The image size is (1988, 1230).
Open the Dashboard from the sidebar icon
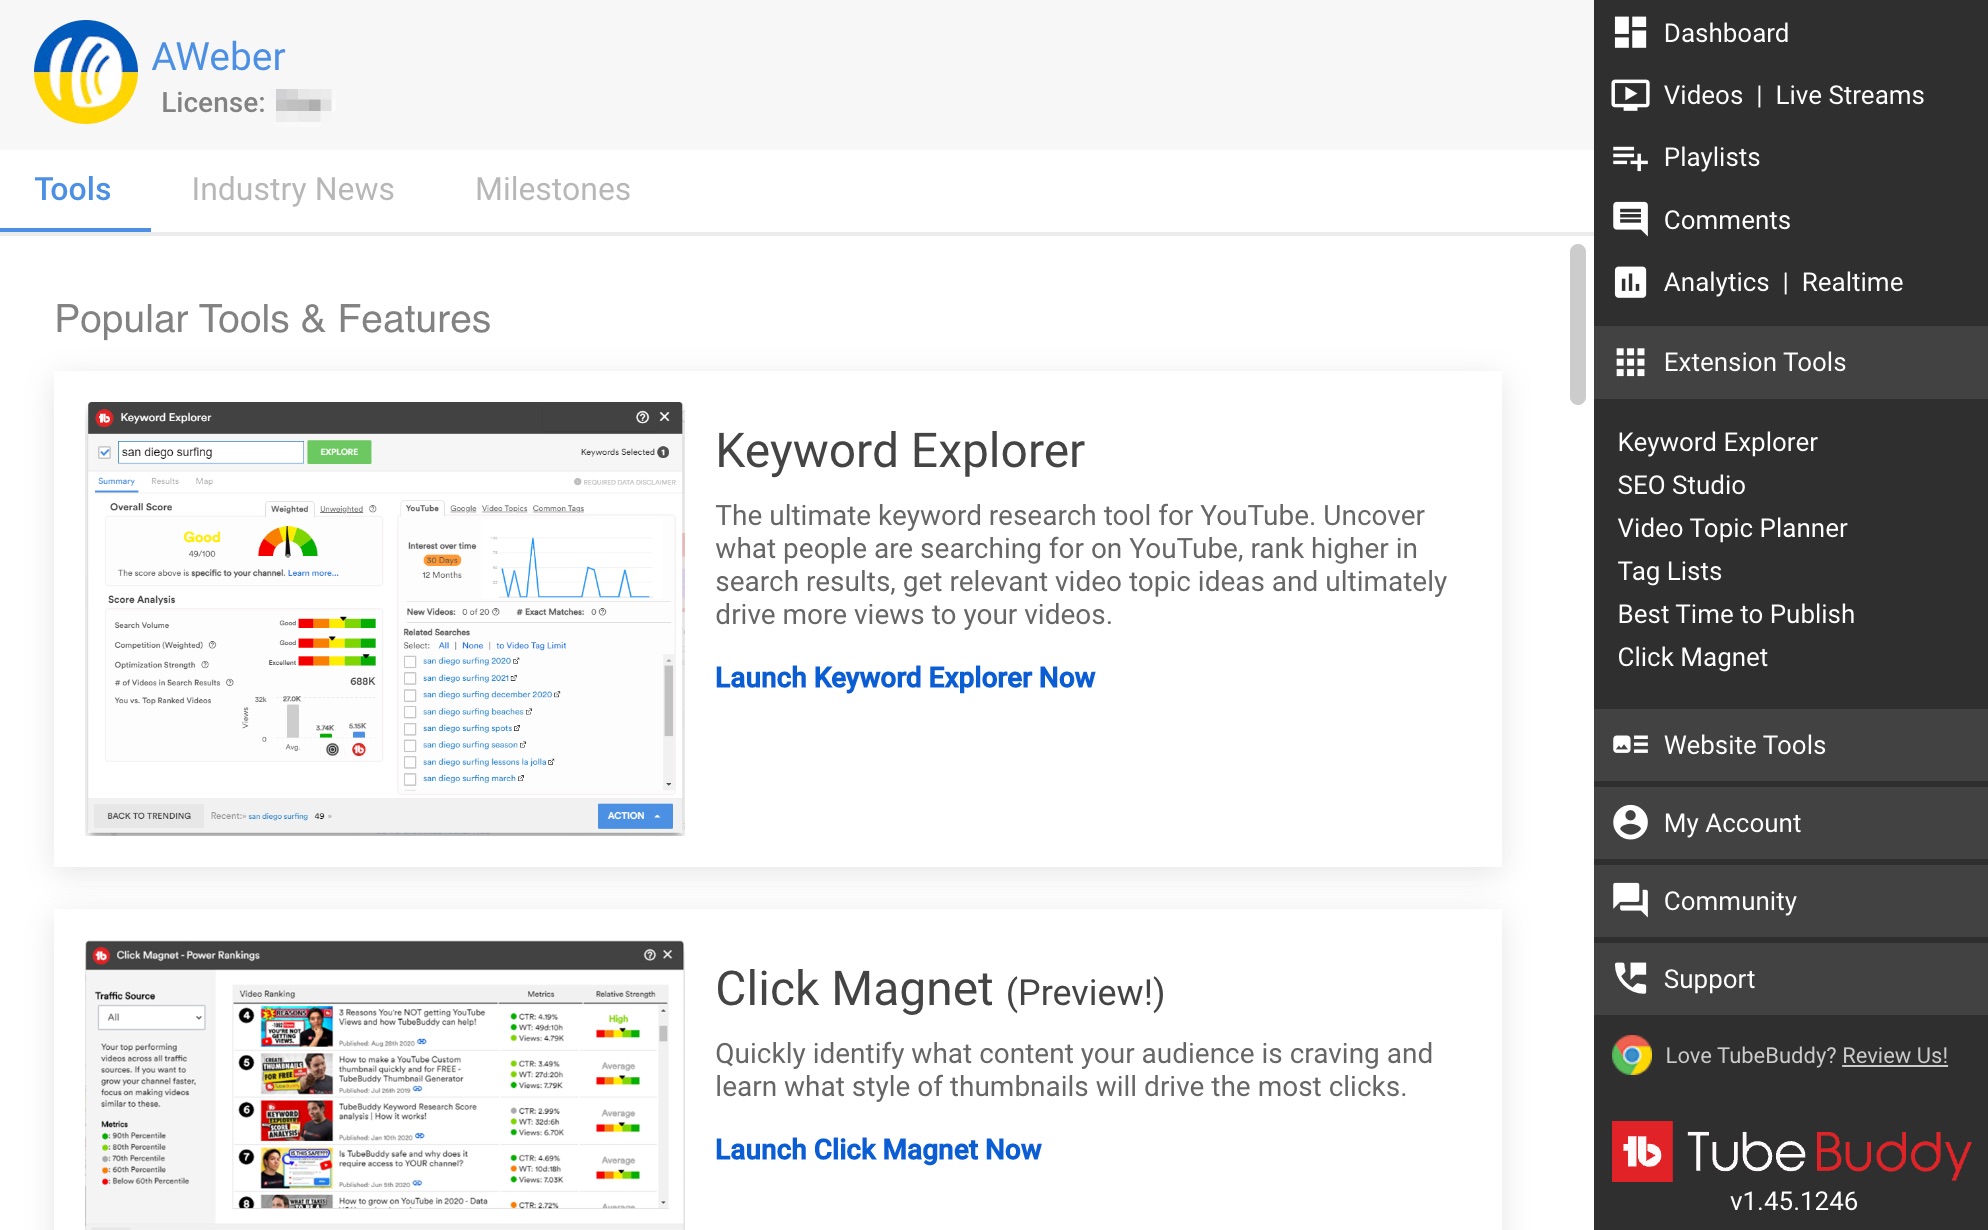(1631, 32)
